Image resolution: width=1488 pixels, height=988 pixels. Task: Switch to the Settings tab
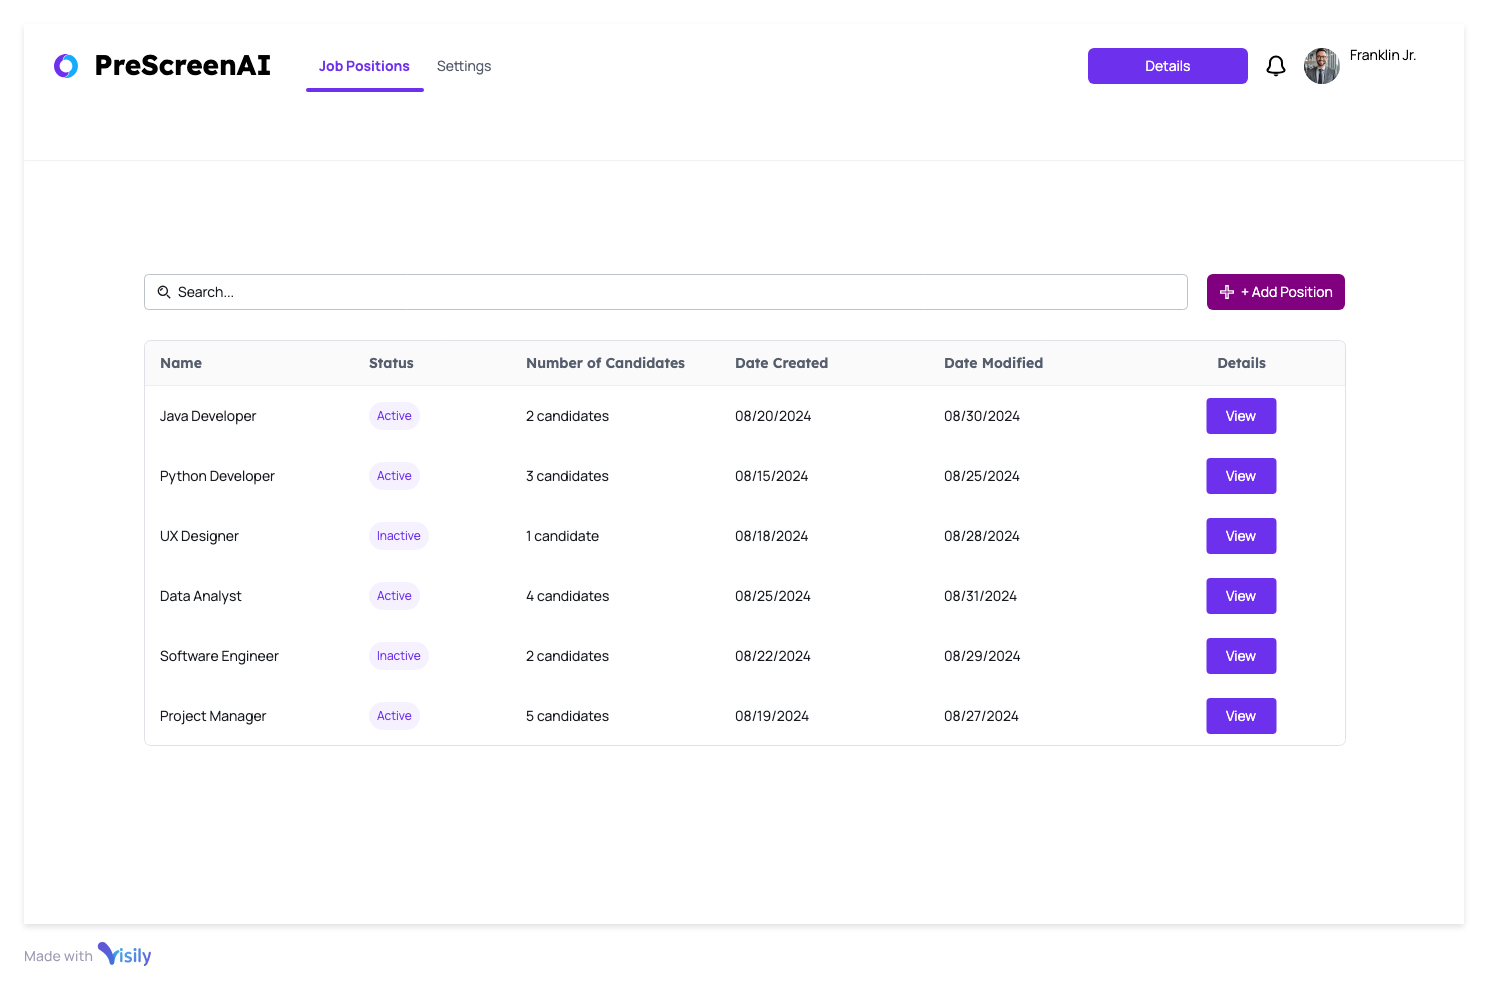click(x=463, y=66)
